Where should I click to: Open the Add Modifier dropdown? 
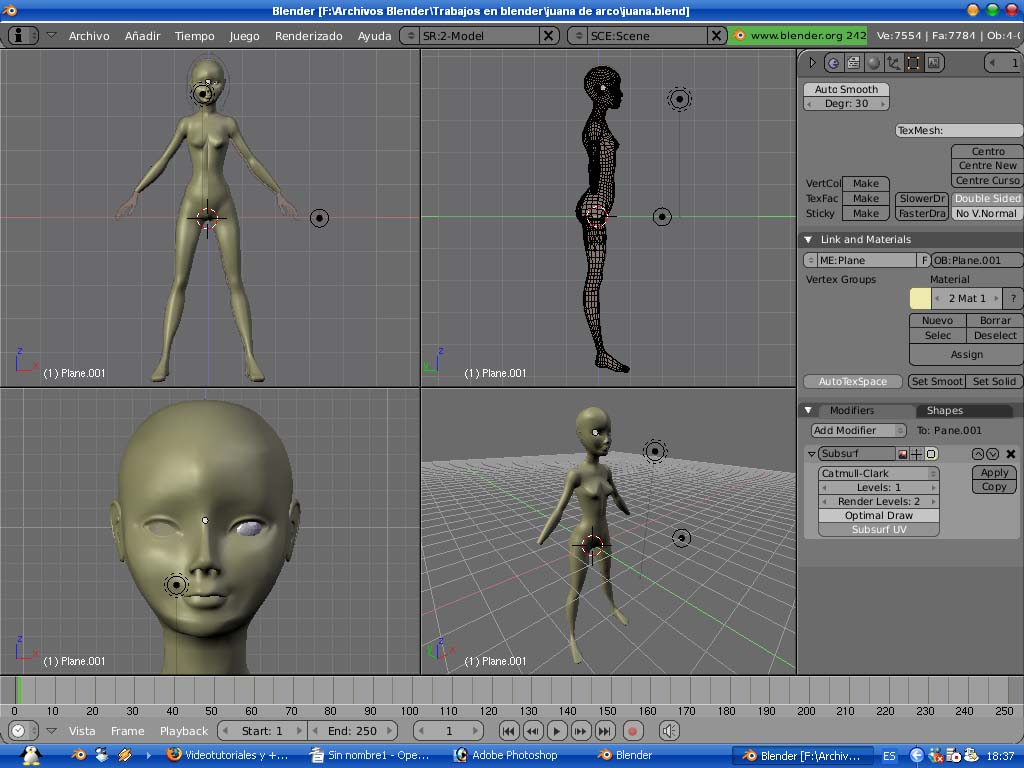(x=858, y=431)
